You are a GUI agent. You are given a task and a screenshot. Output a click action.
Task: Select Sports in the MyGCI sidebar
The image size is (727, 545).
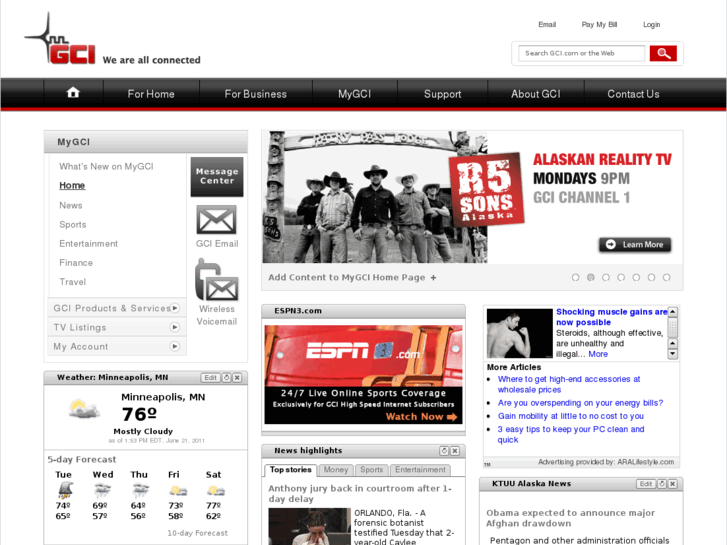pos(73,224)
